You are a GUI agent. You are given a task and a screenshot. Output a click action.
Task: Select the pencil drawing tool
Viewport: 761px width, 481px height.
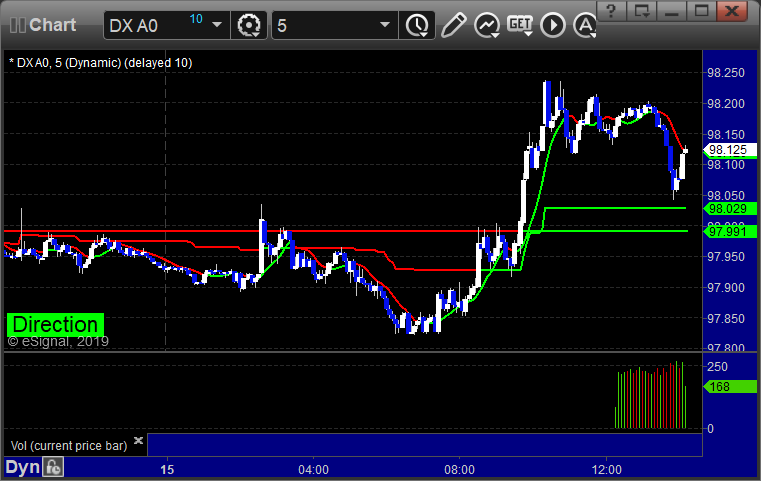click(453, 25)
